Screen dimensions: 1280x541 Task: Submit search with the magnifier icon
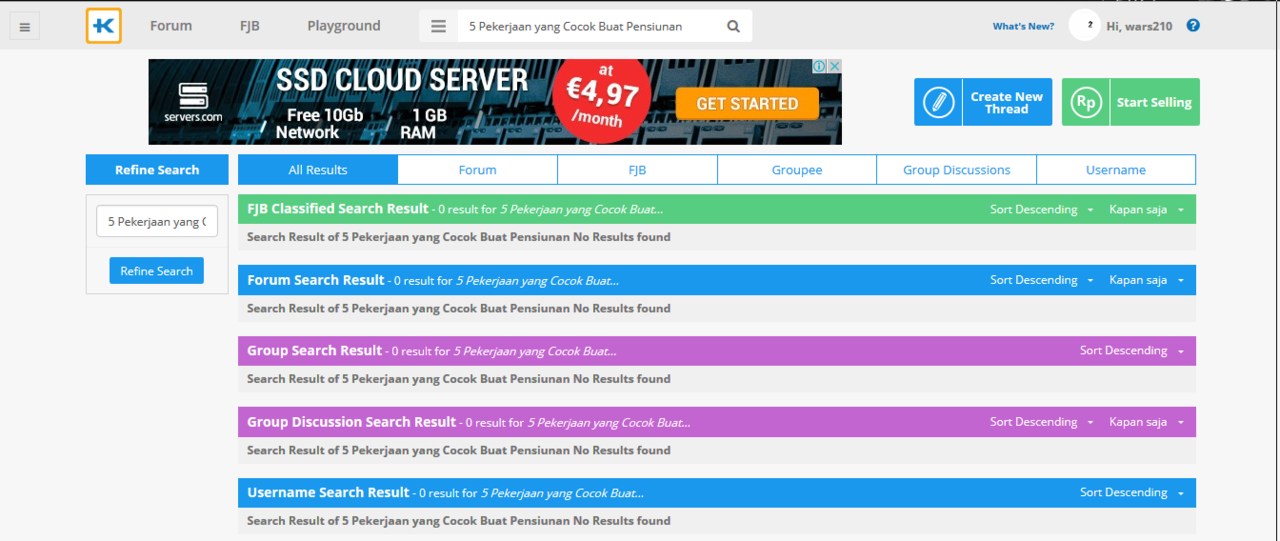(733, 27)
